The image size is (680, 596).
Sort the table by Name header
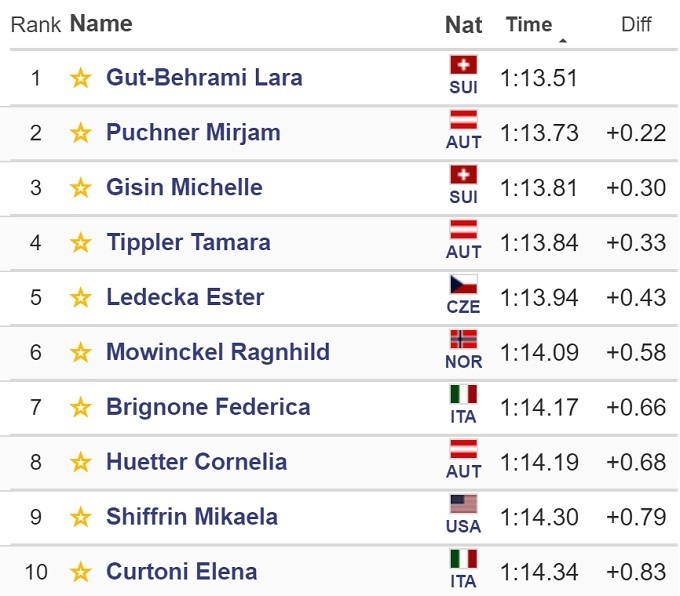[101, 23]
